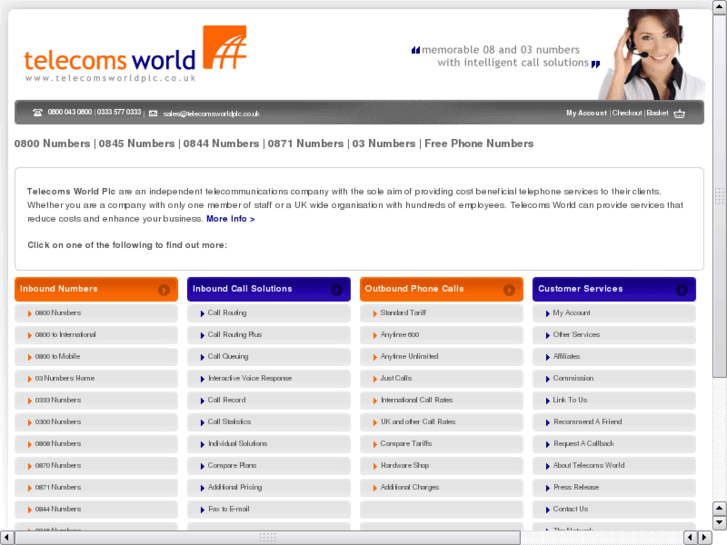Screen dimensions: 727x545
Task: Open My Account in the top bar
Action: click(586, 113)
